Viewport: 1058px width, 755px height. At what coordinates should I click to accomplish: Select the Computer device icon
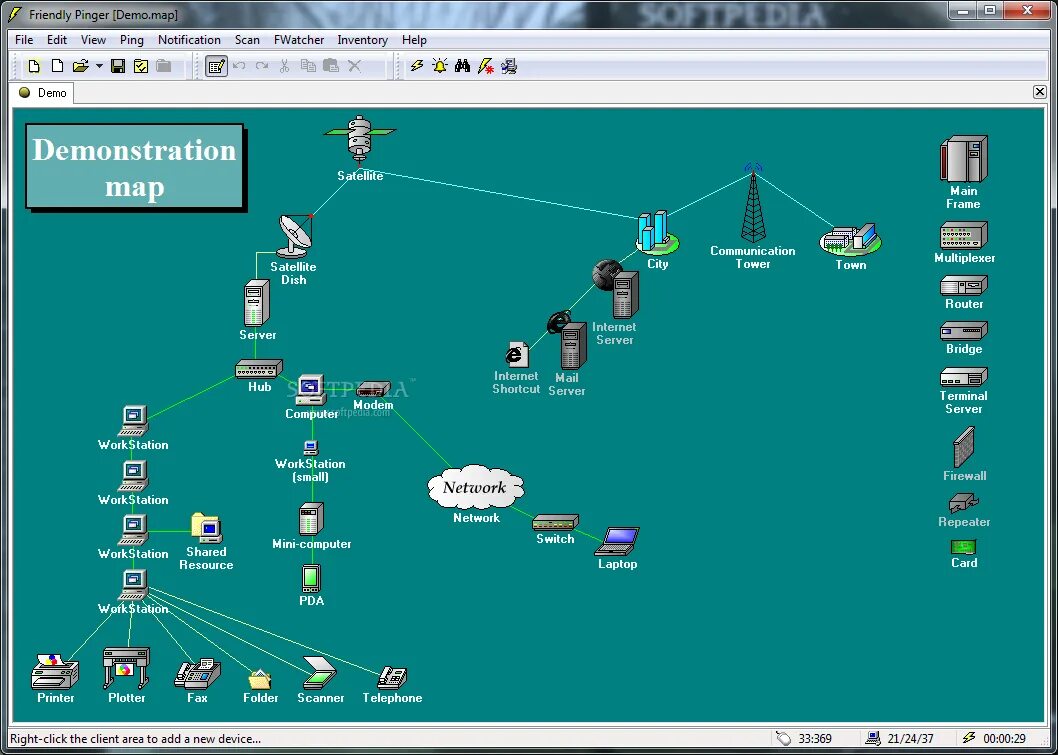pyautogui.click(x=310, y=390)
